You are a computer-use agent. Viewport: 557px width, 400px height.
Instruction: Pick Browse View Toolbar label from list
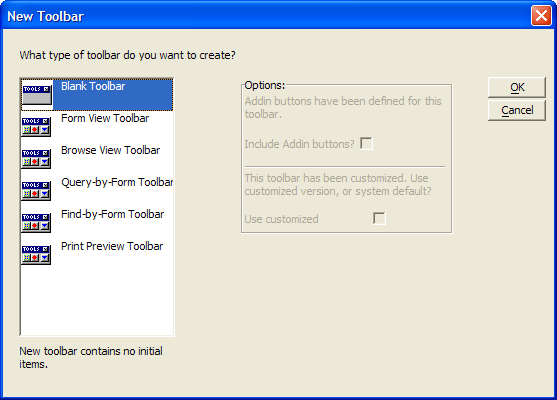[x=110, y=150]
